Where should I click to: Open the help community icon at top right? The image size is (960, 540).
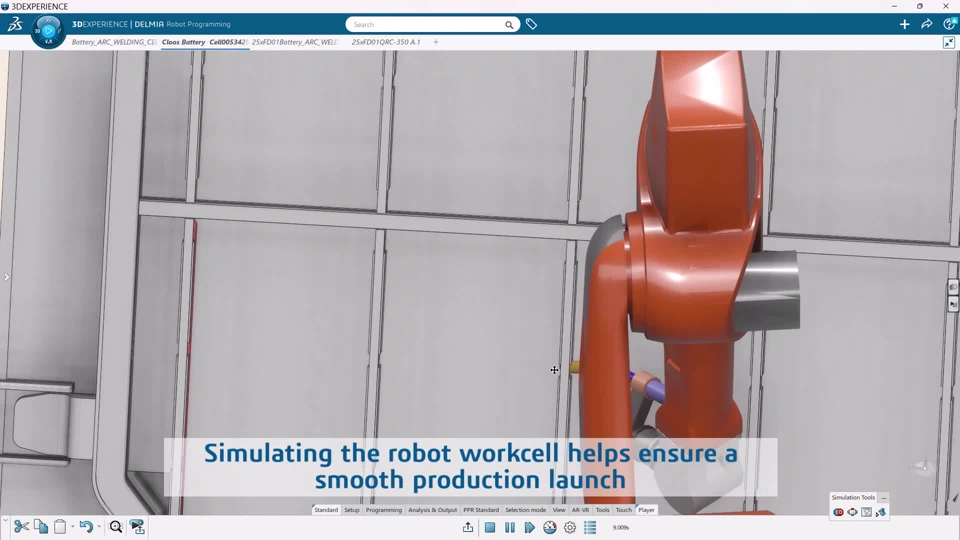(950, 24)
